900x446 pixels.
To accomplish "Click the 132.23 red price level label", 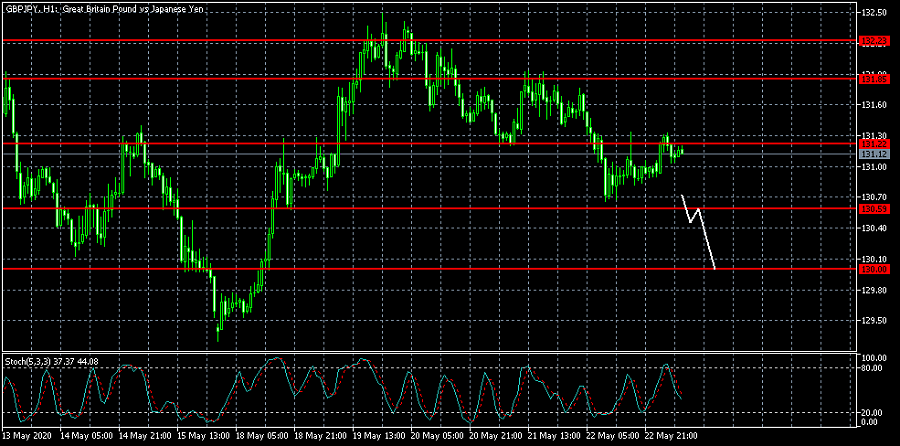I will coord(874,41).
